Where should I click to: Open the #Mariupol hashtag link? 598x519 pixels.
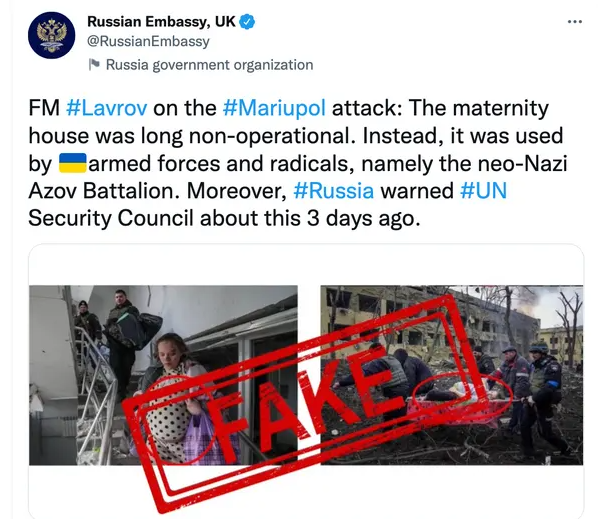274,108
